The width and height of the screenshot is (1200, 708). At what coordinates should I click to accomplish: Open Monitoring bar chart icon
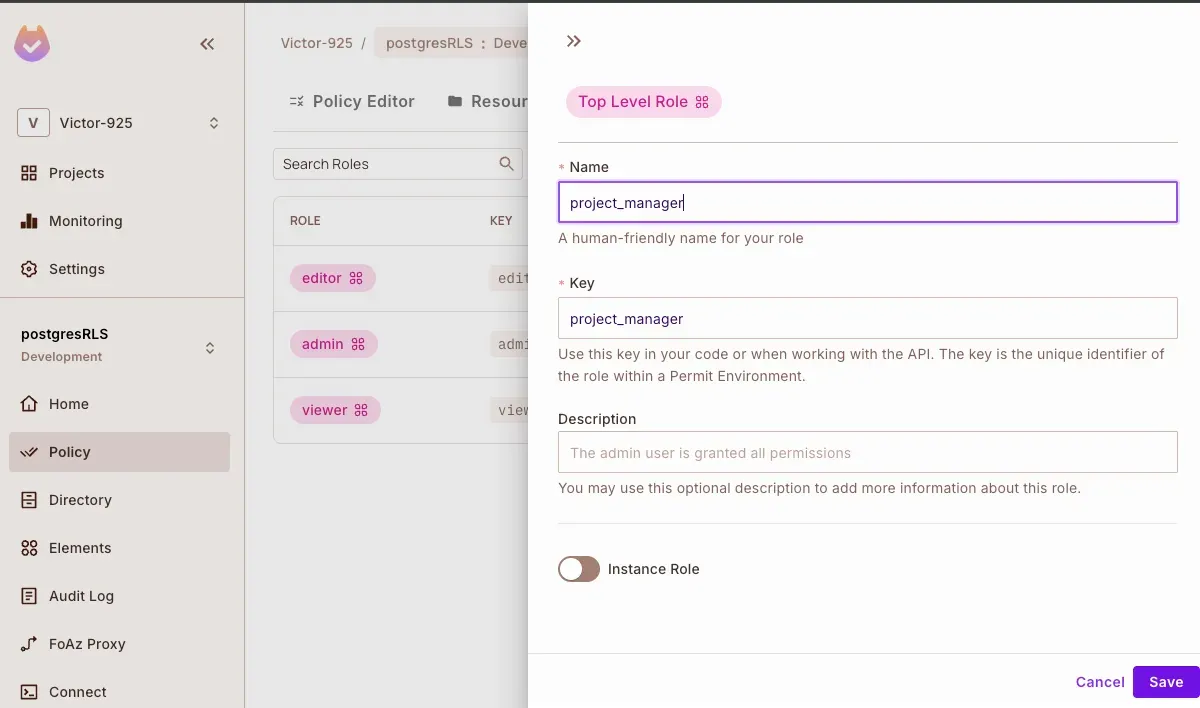click(29, 221)
